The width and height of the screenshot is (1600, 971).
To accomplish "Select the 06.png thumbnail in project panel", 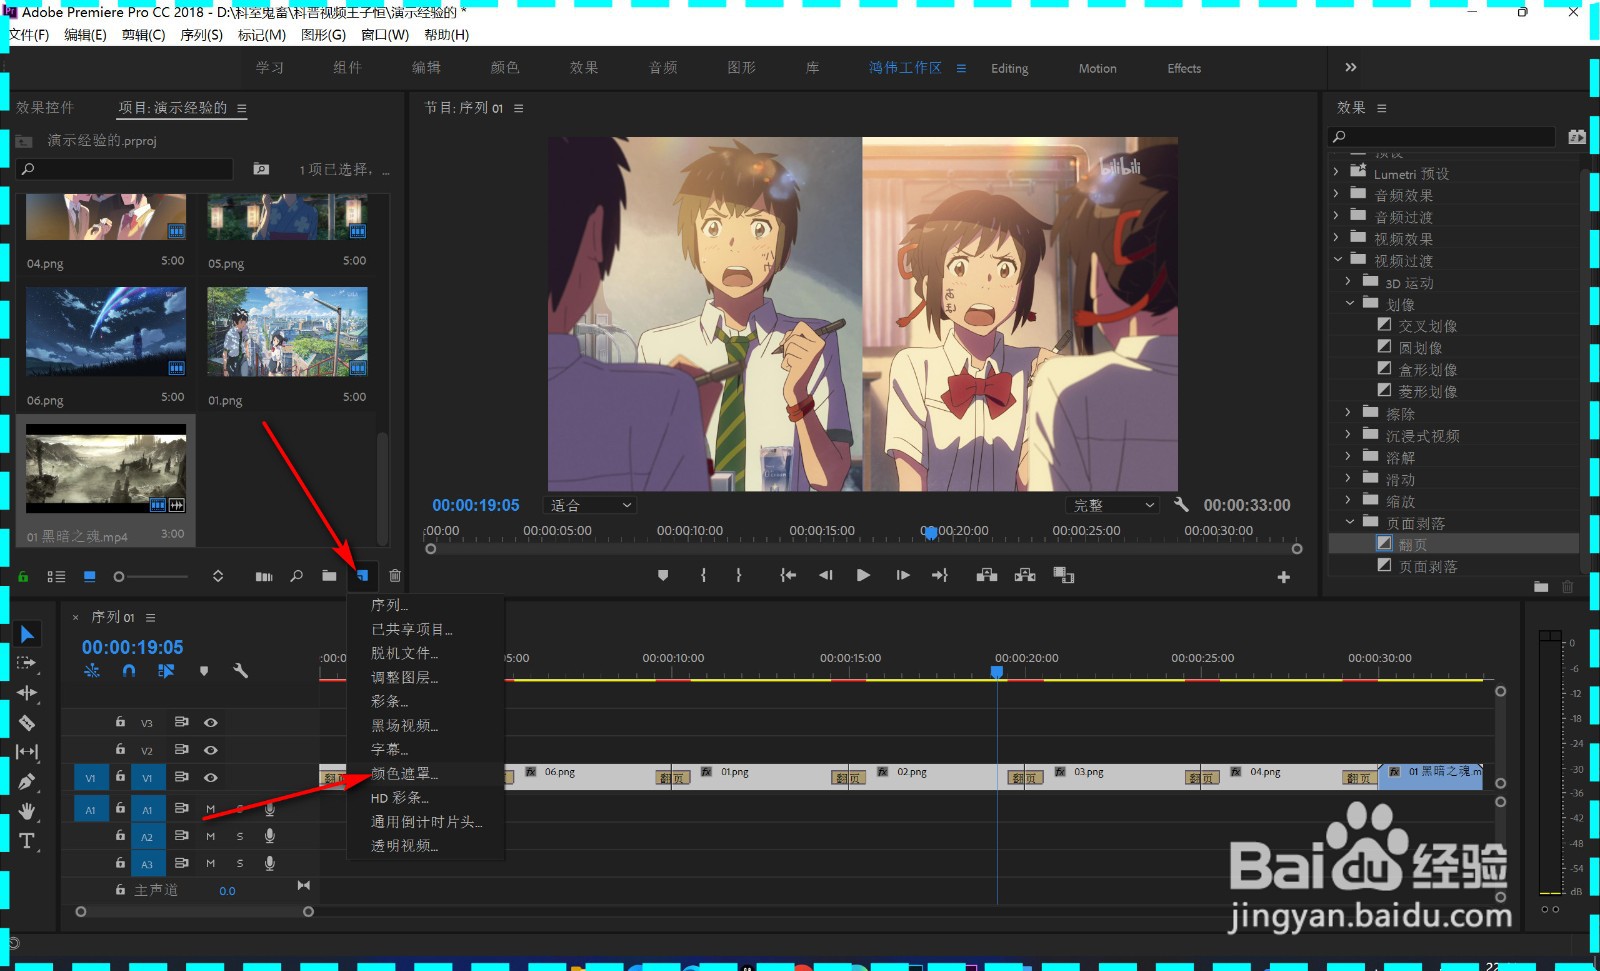I will pyautogui.click(x=106, y=333).
